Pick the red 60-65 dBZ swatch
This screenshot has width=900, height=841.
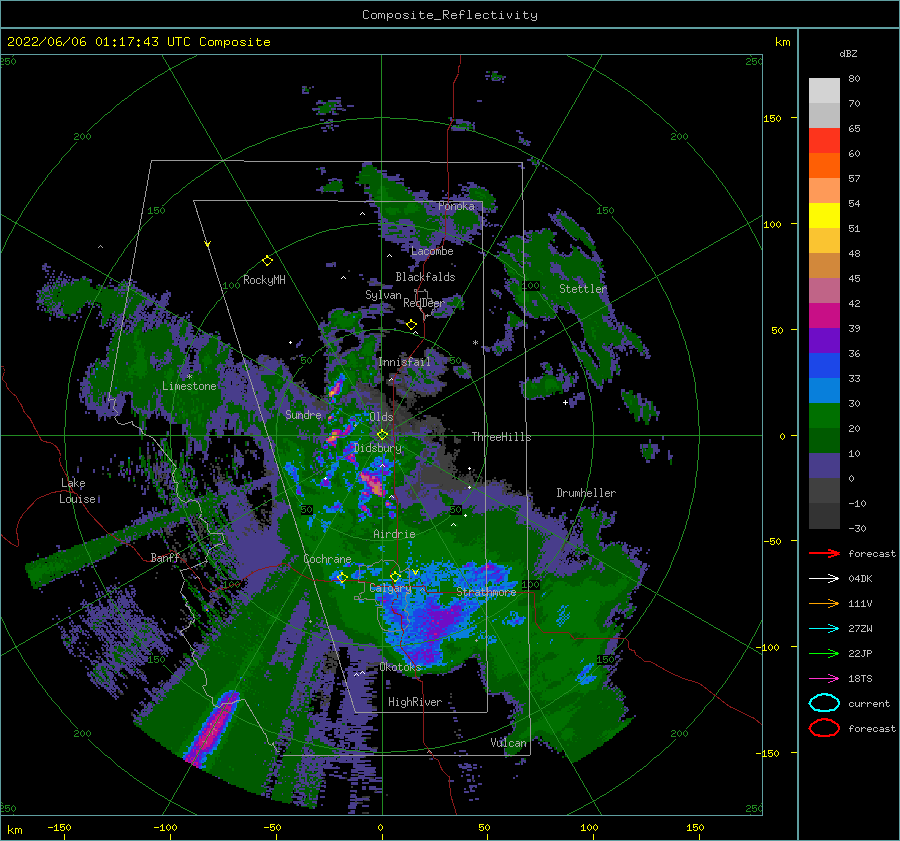coord(824,141)
